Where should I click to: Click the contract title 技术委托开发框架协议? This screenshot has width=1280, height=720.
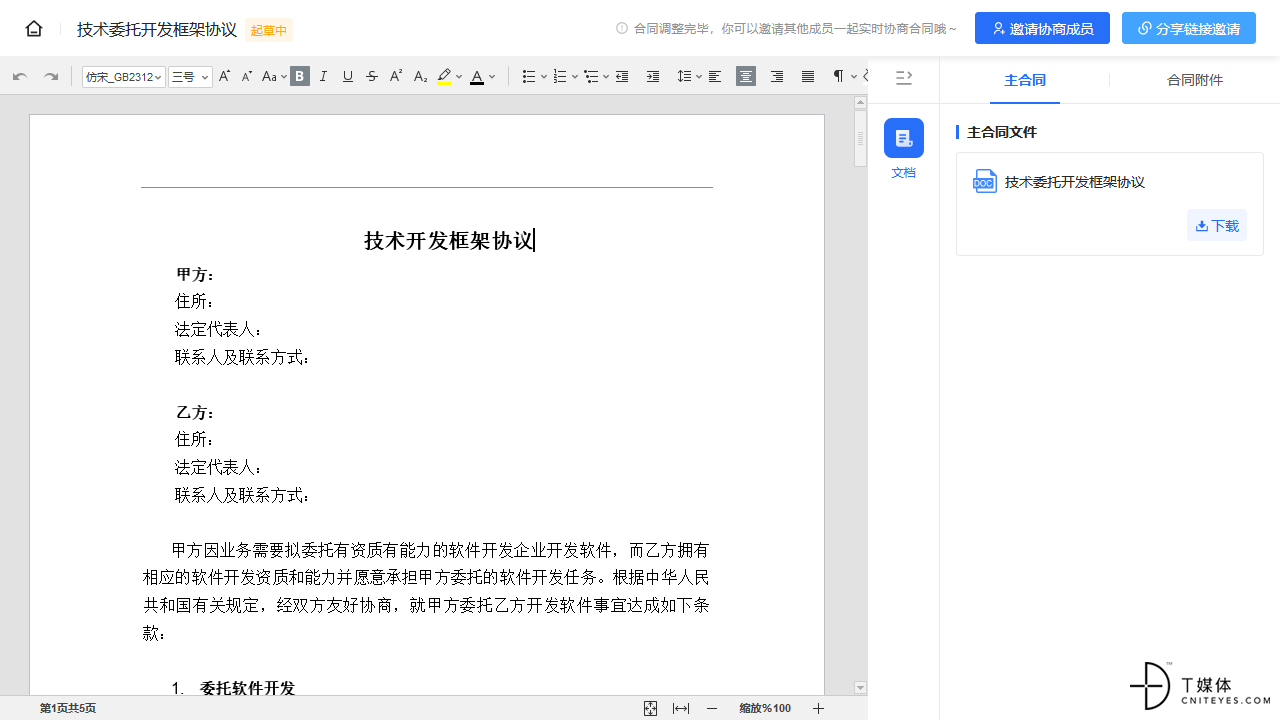(x=157, y=30)
